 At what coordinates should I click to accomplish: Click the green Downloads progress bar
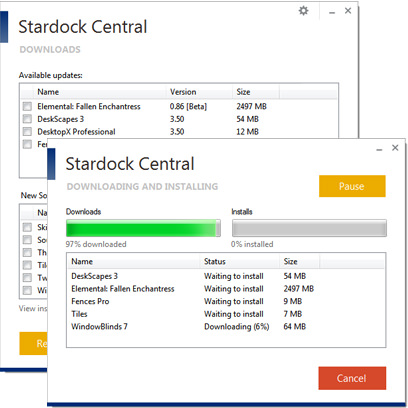click(x=143, y=228)
